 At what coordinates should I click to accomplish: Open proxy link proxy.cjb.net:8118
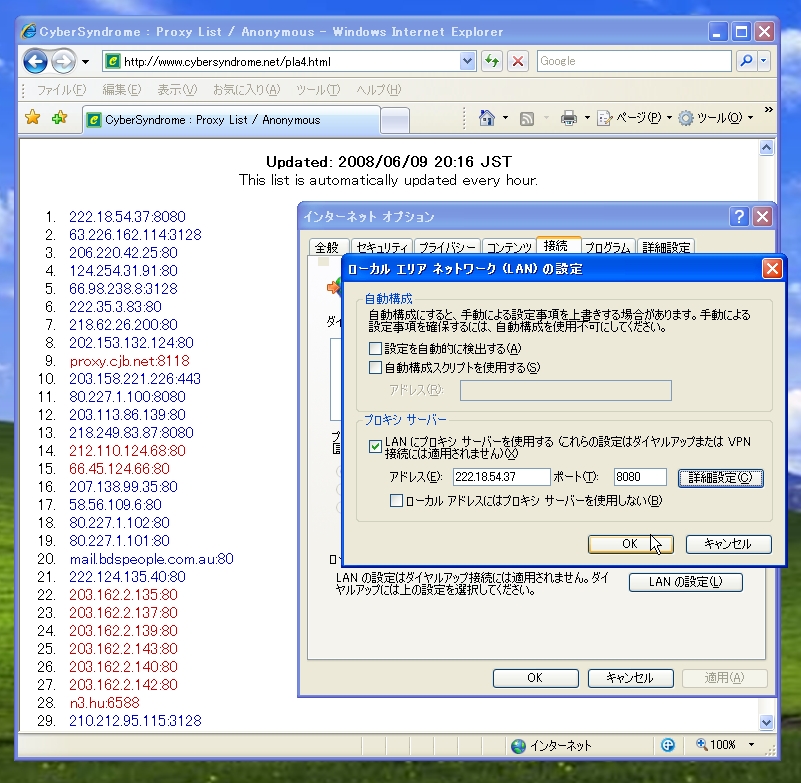[130, 361]
